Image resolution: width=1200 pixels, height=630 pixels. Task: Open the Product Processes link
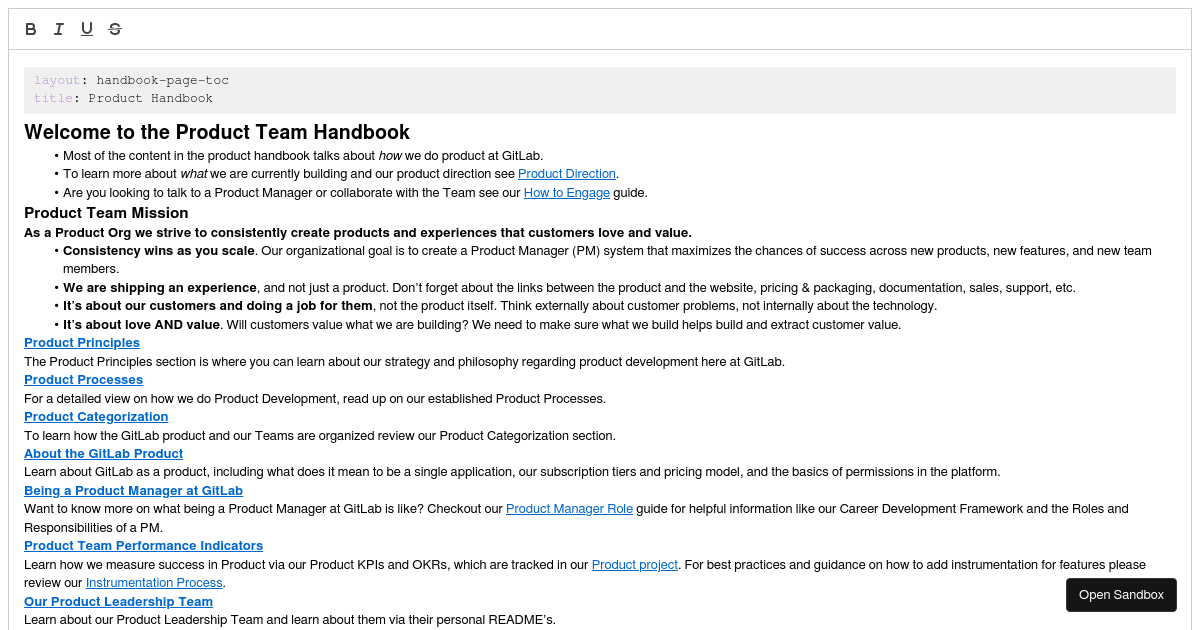tap(83, 379)
